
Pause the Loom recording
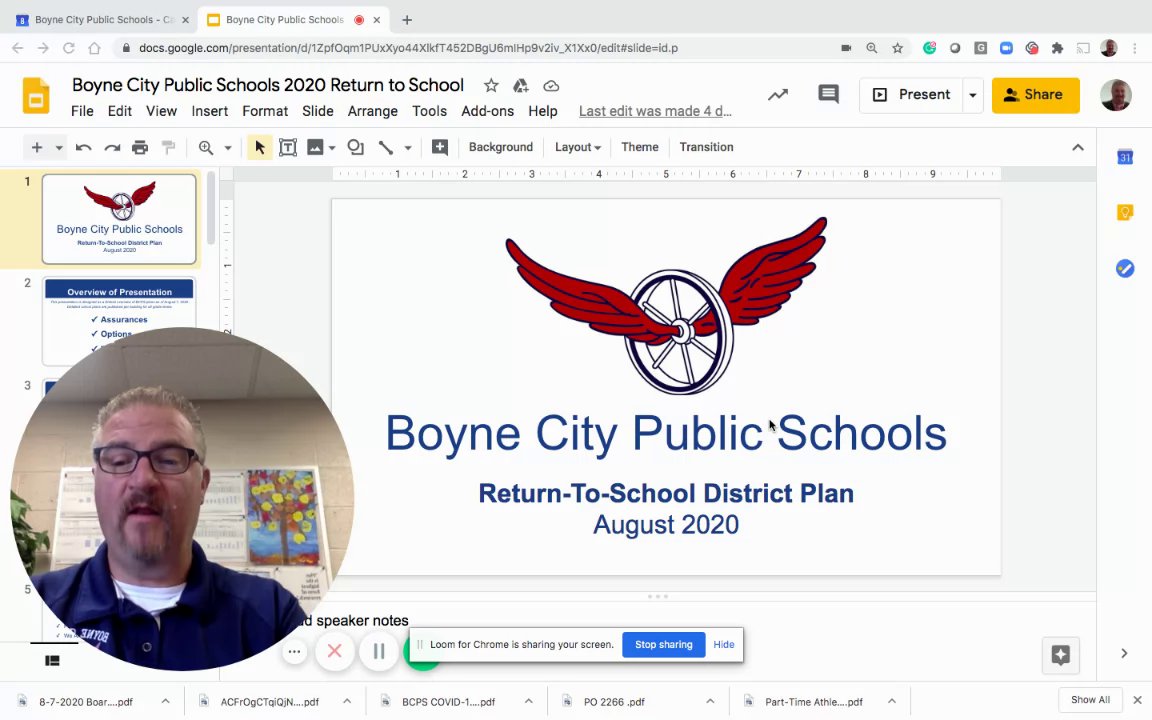[379, 651]
